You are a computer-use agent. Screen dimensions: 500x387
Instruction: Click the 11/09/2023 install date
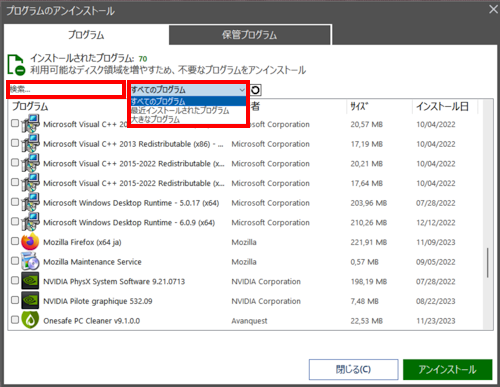[x=436, y=242]
